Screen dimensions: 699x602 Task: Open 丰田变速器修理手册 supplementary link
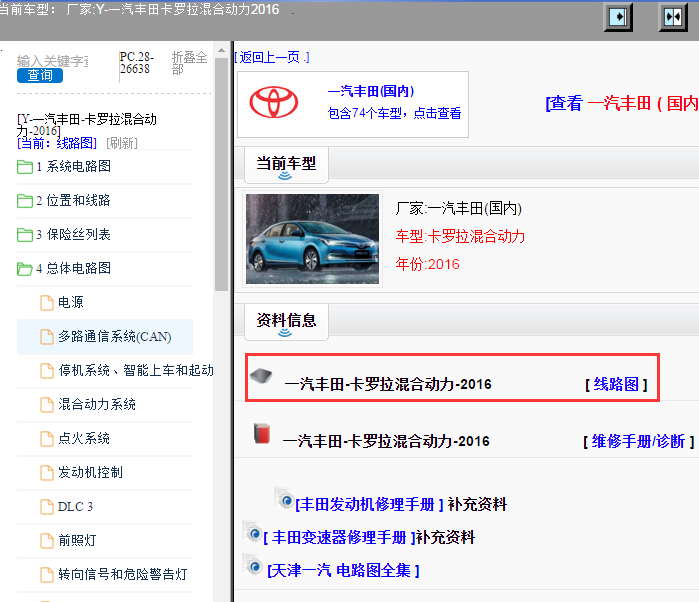[339, 537]
